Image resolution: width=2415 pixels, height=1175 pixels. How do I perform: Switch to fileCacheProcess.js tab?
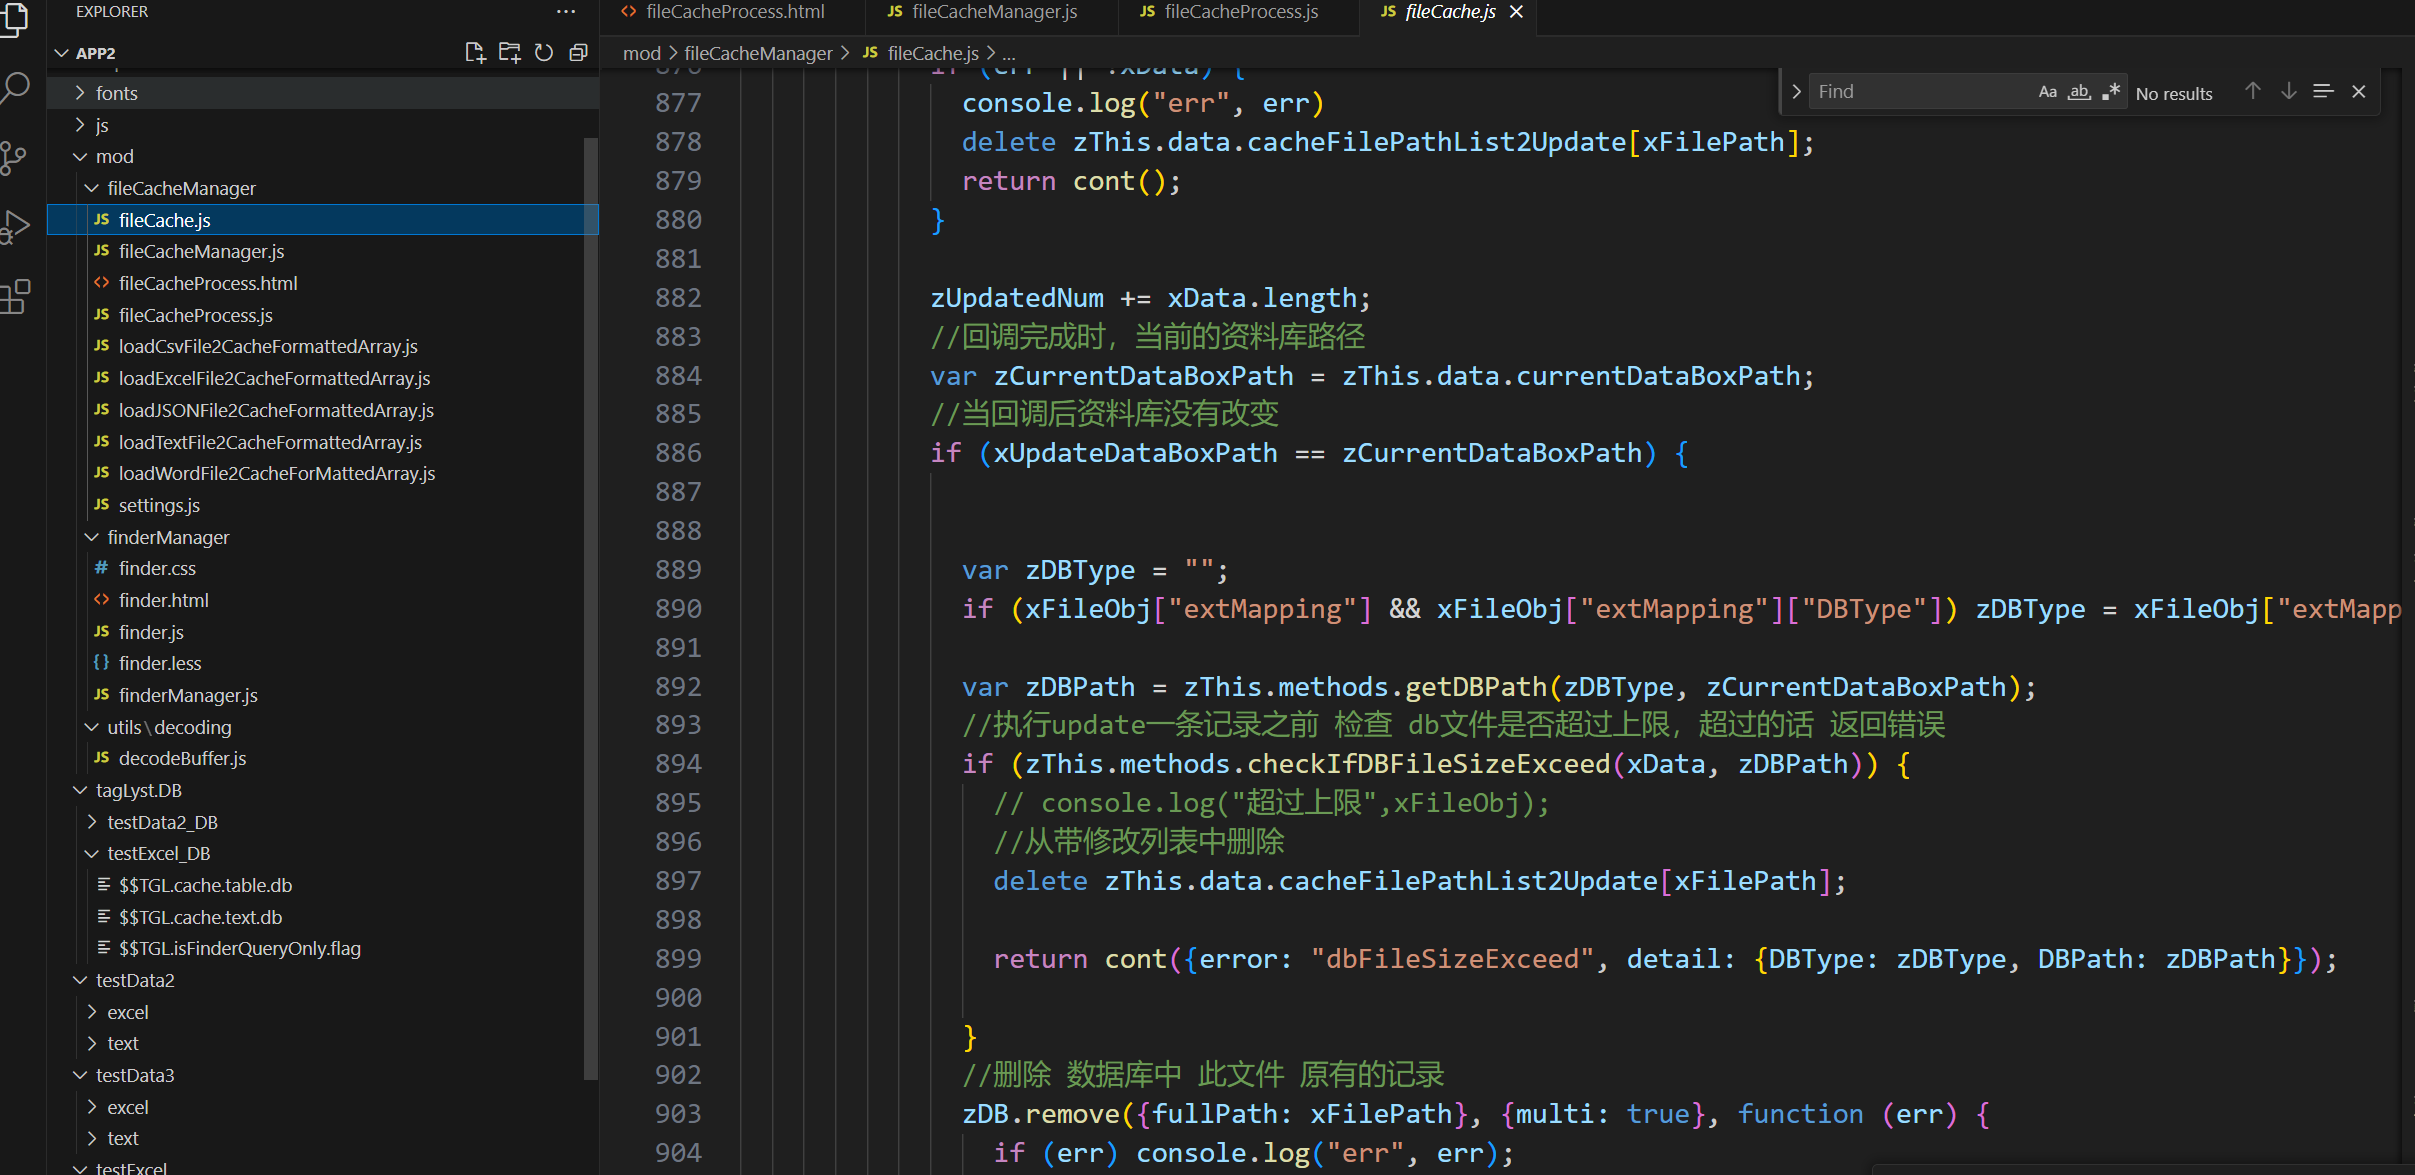click(x=1240, y=12)
